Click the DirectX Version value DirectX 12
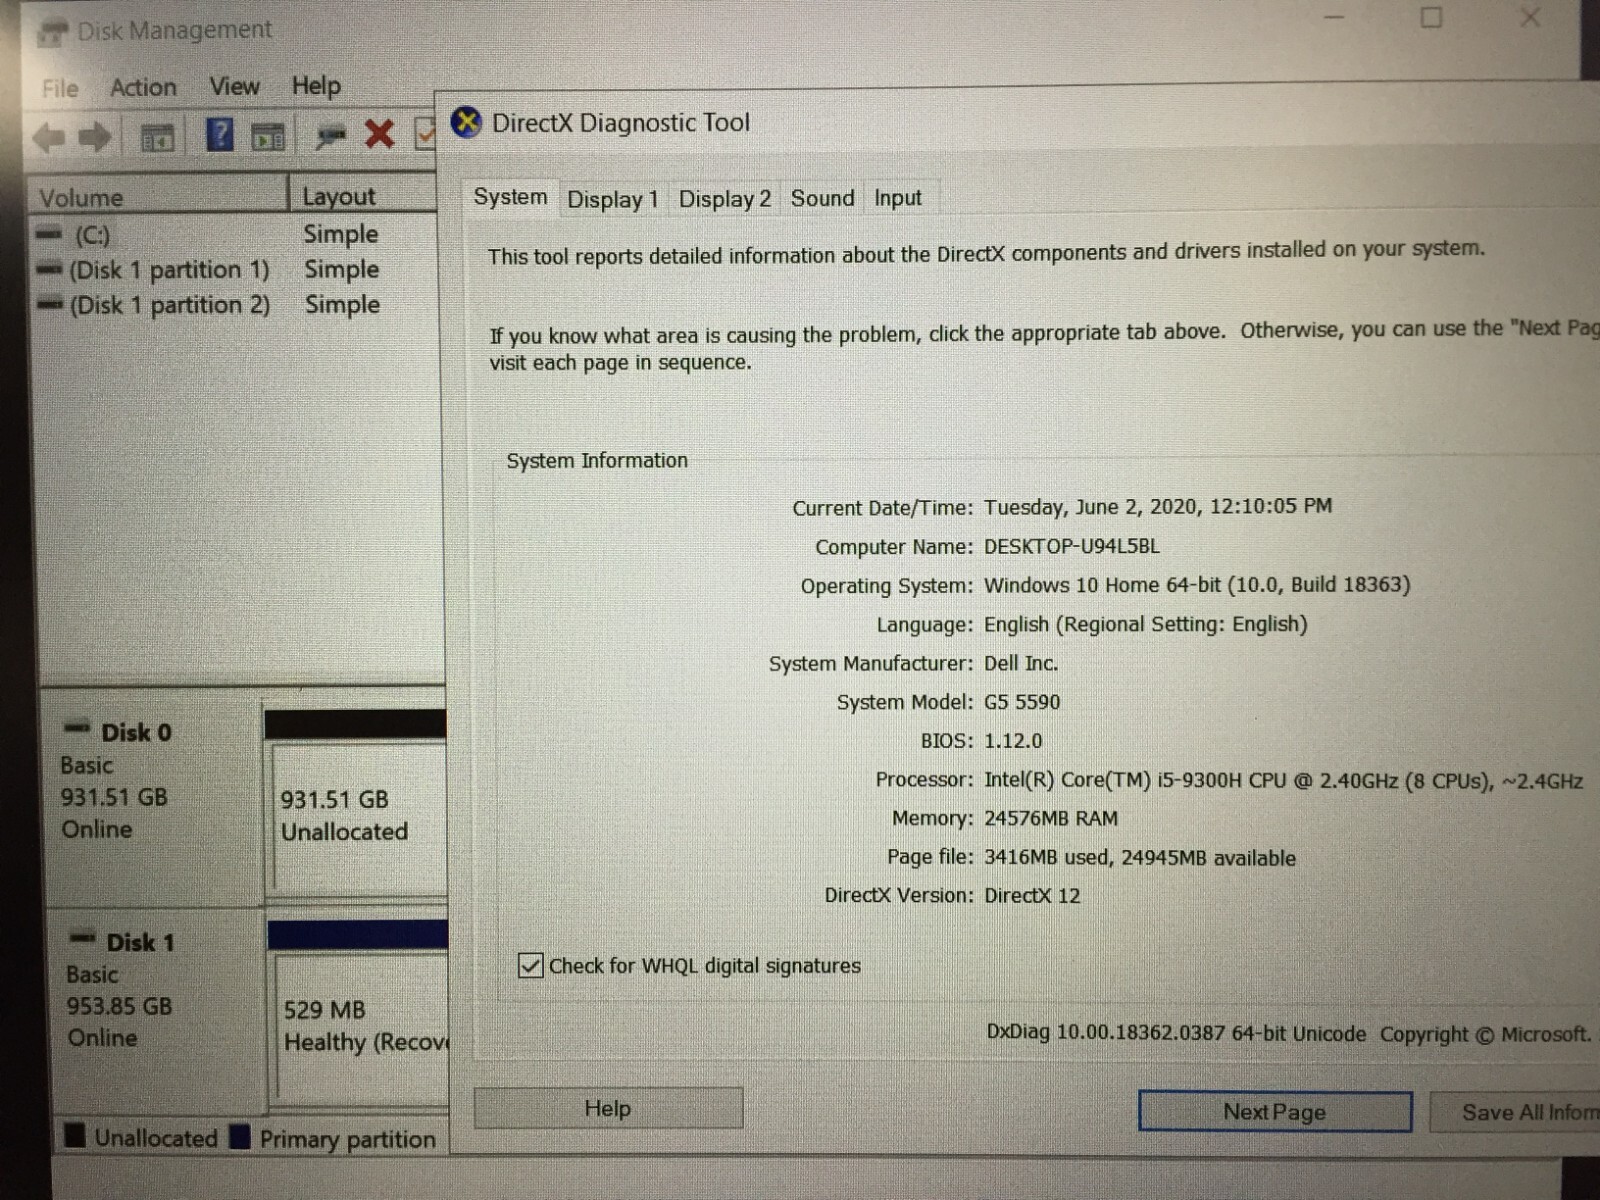1600x1200 pixels. tap(1032, 895)
